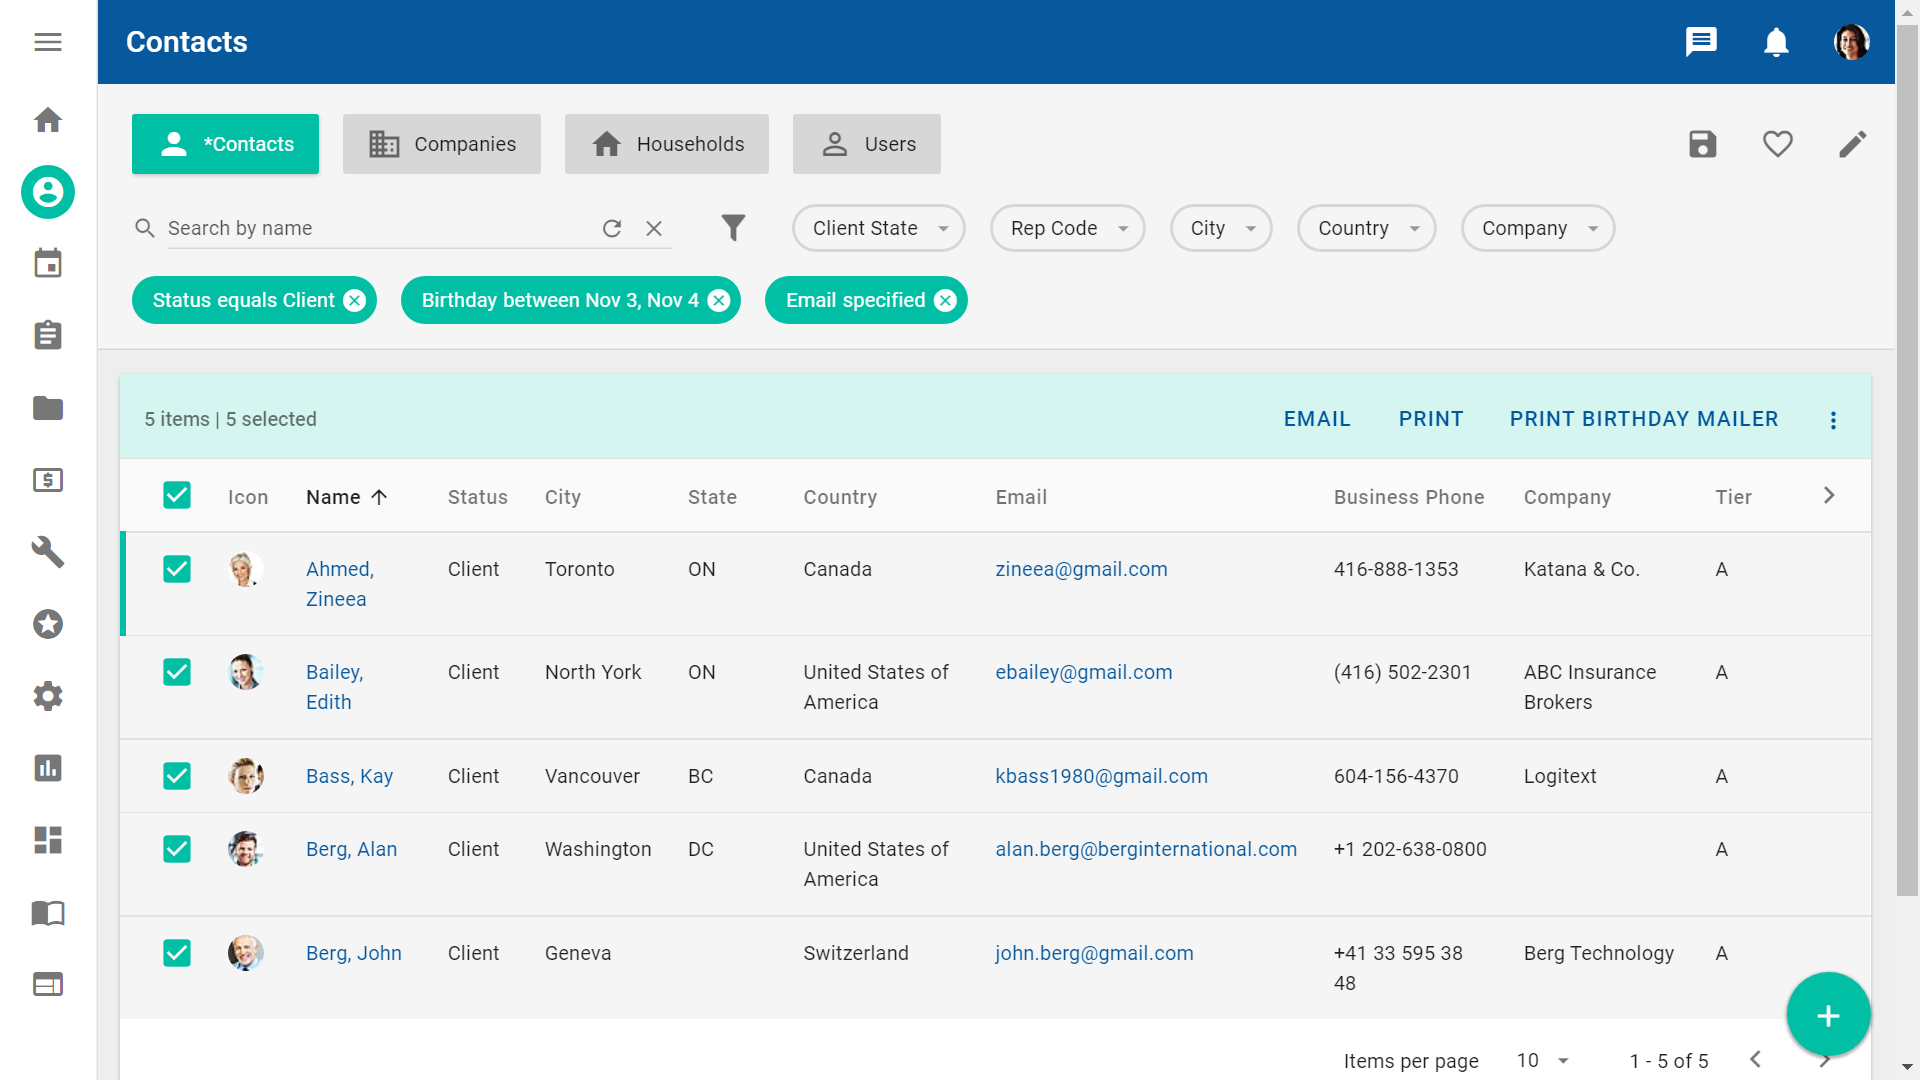Switch to the Households tab
This screenshot has width=1920, height=1080.
[x=665, y=144]
